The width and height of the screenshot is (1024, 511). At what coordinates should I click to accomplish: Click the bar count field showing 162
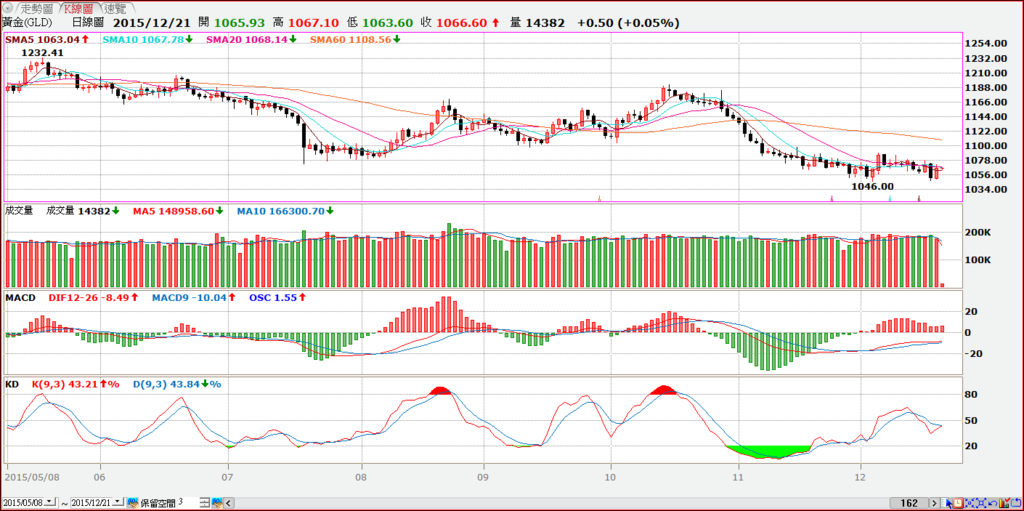pos(909,503)
